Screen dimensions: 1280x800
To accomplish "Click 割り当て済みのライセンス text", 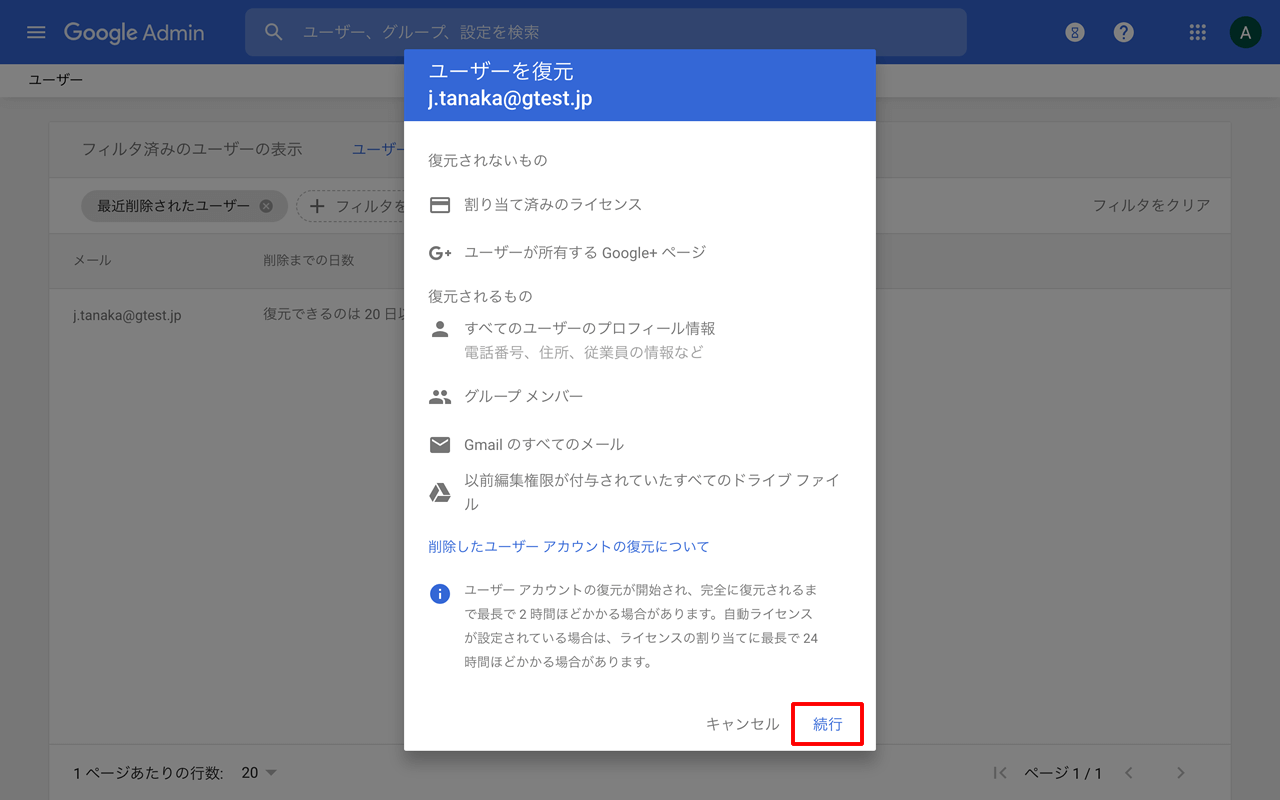I will point(553,205).
